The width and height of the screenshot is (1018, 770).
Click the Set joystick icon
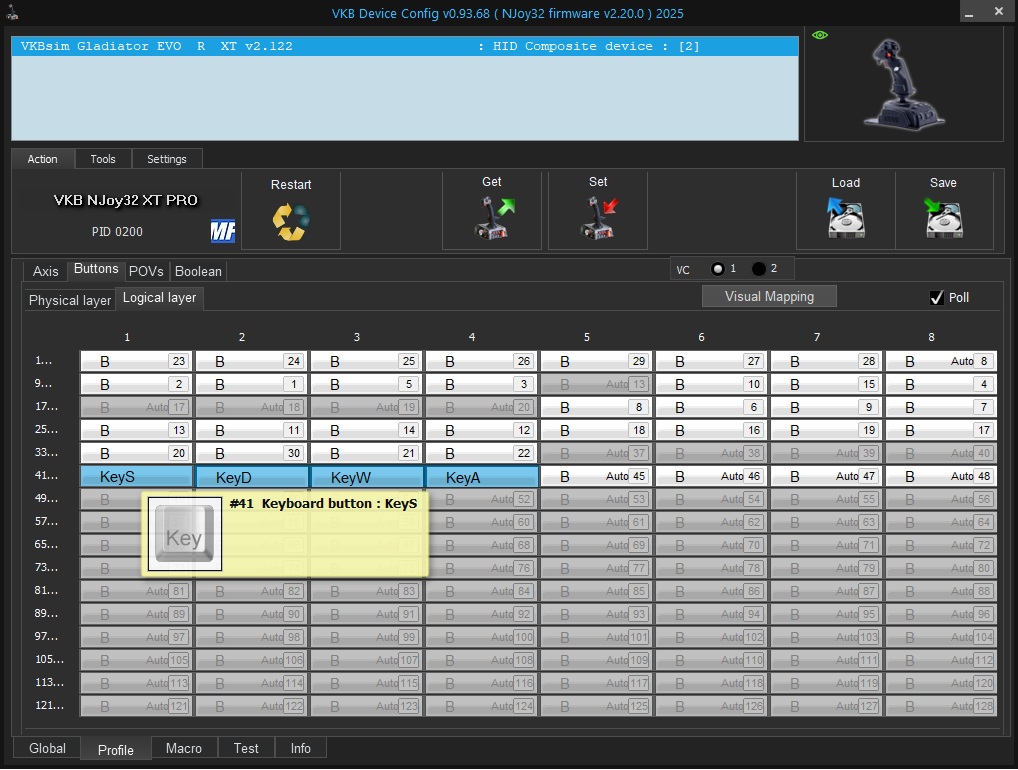(599, 217)
